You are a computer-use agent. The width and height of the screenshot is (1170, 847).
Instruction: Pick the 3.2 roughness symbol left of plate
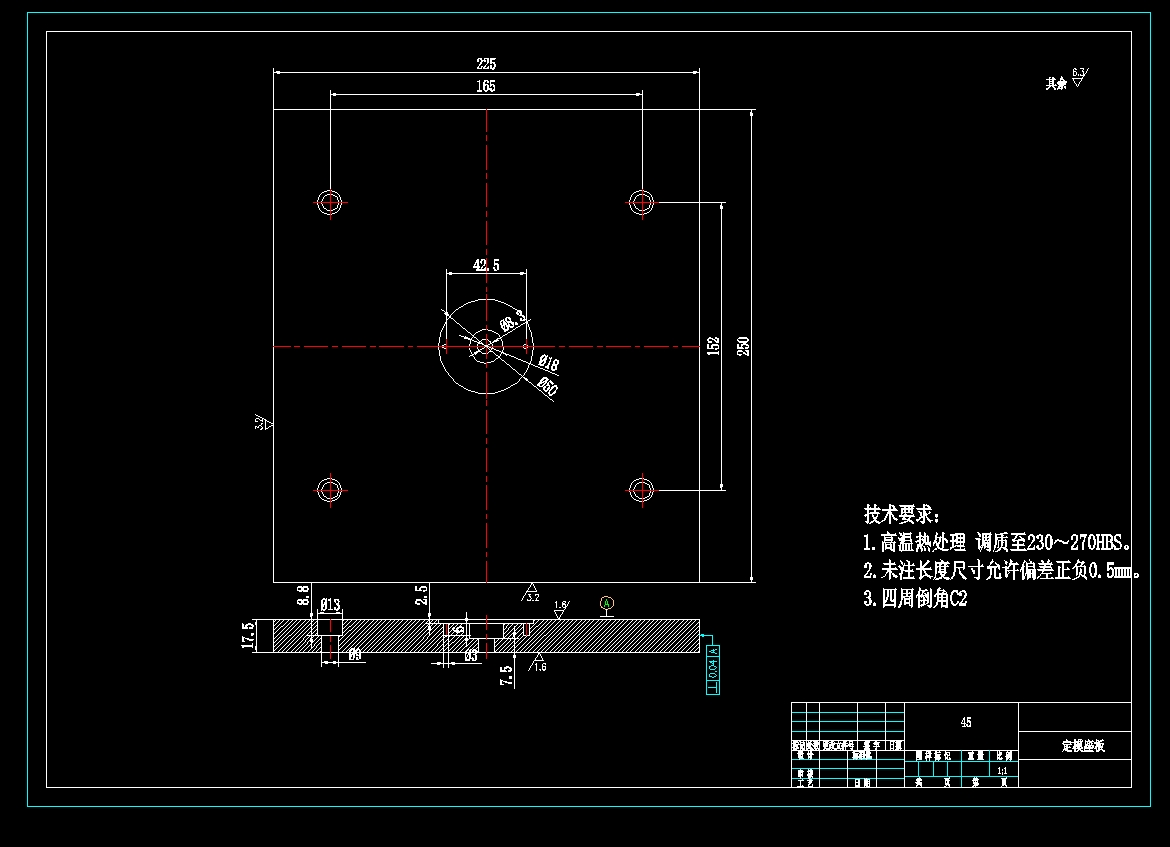click(x=263, y=422)
